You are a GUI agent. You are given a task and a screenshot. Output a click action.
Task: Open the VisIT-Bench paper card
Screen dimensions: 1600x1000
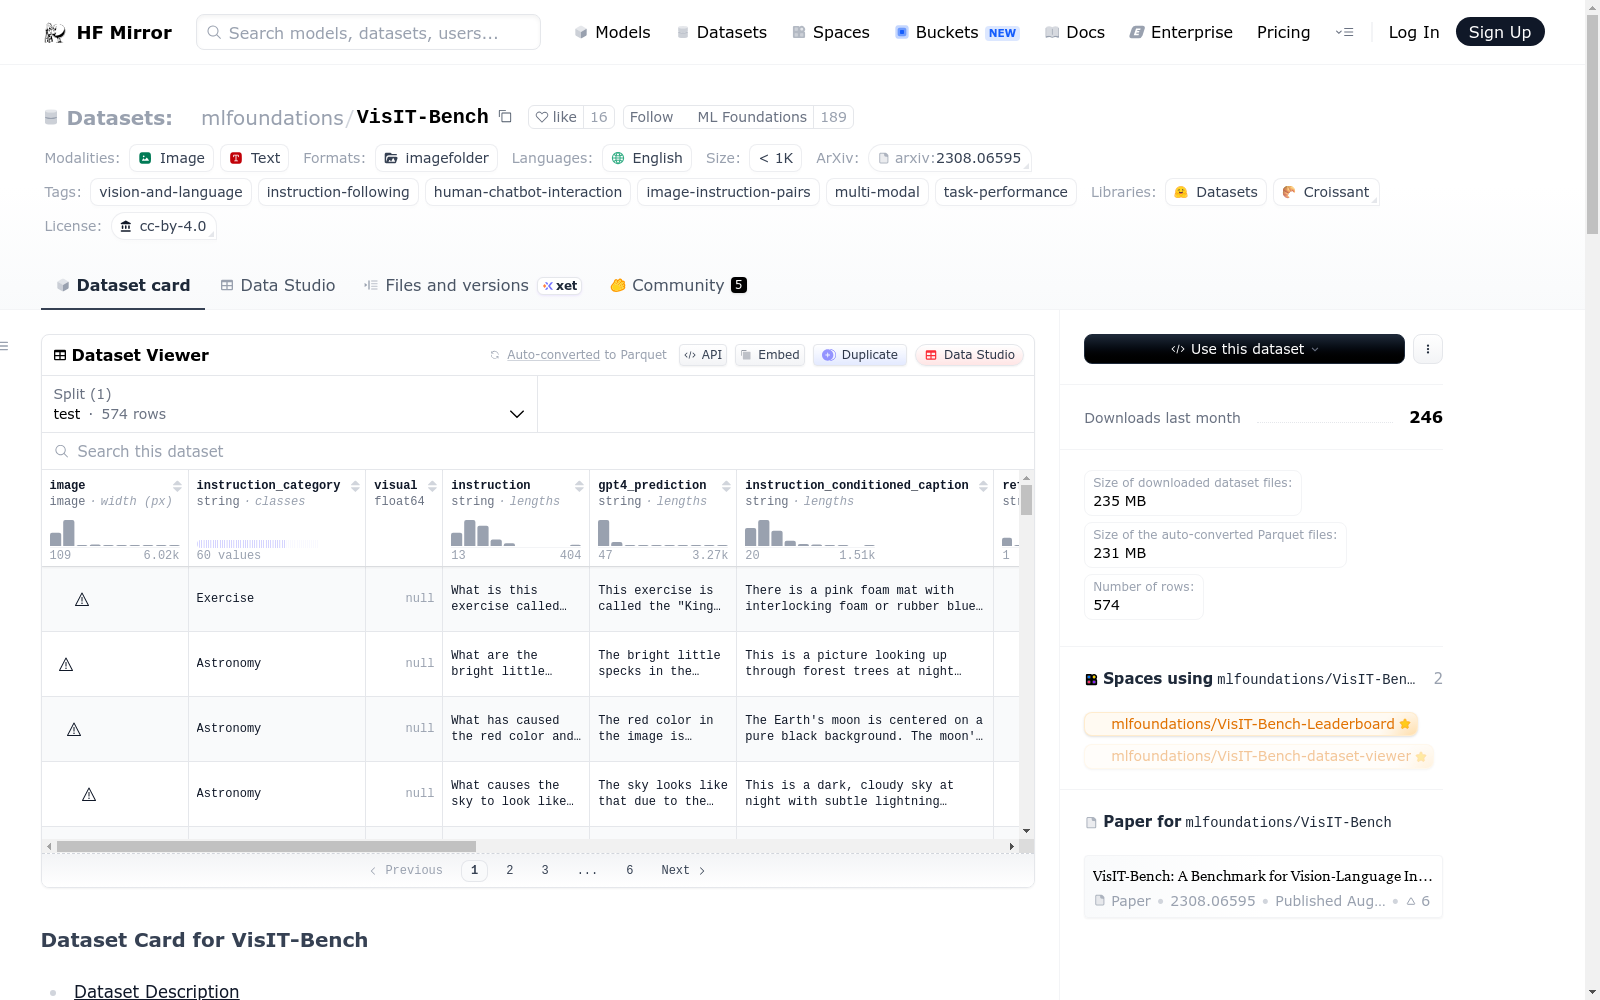1263,887
